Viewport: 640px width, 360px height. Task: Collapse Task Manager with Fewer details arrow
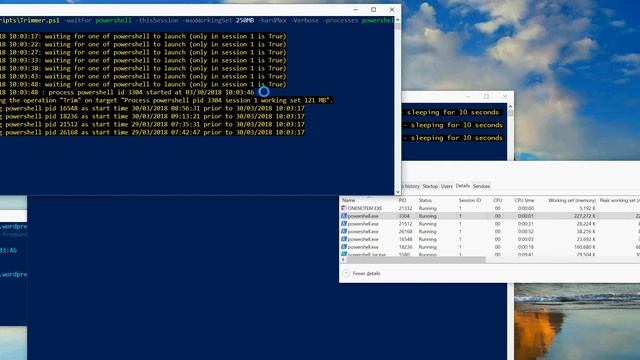click(x=346, y=273)
